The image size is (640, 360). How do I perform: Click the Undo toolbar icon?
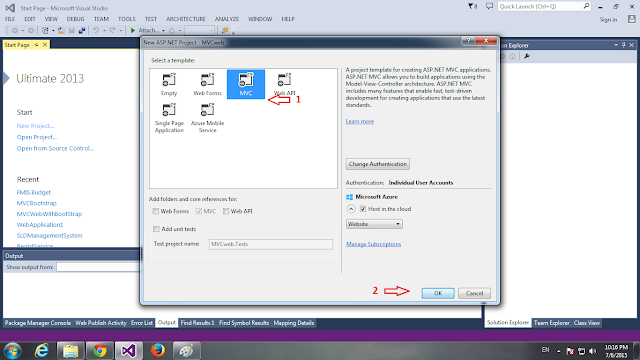click(x=96, y=31)
